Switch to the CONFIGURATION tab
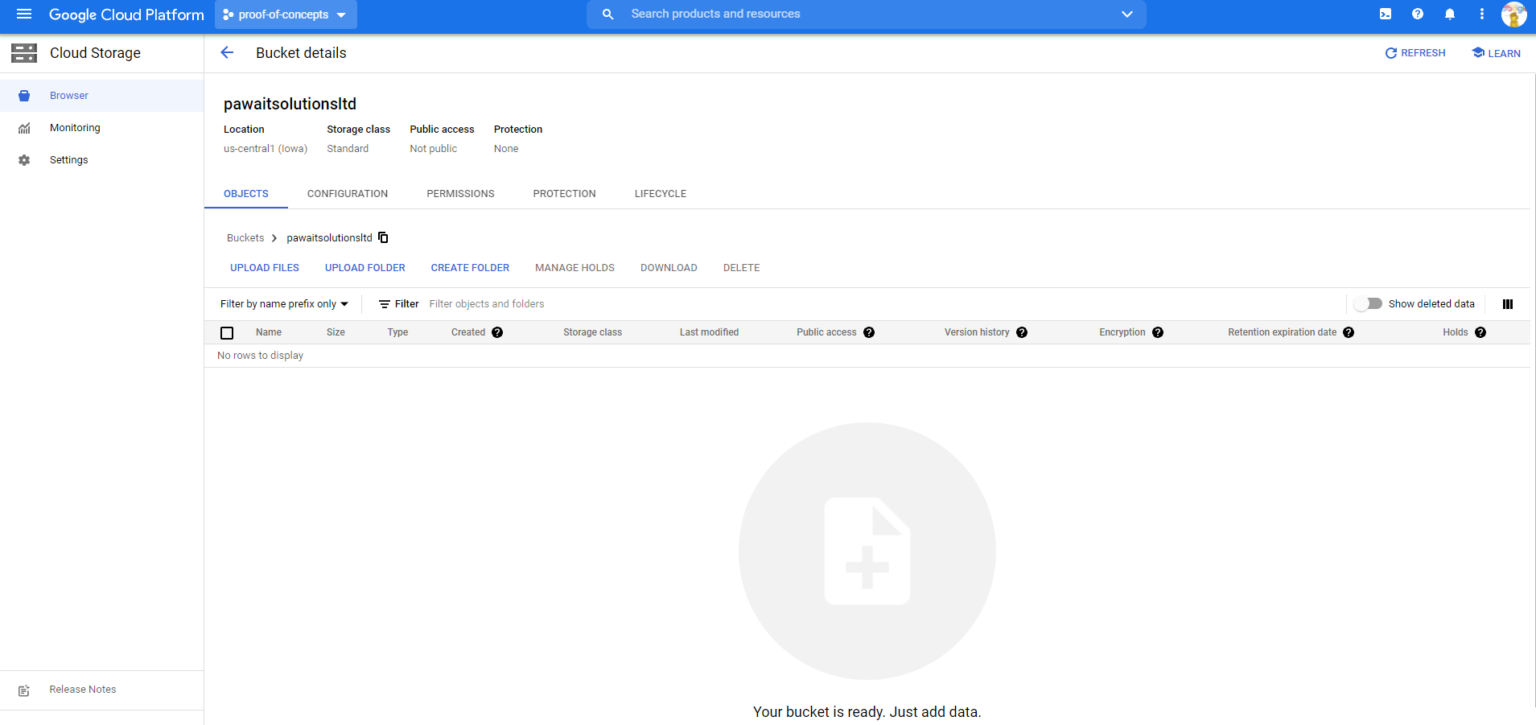The width and height of the screenshot is (1536, 725). tap(347, 194)
